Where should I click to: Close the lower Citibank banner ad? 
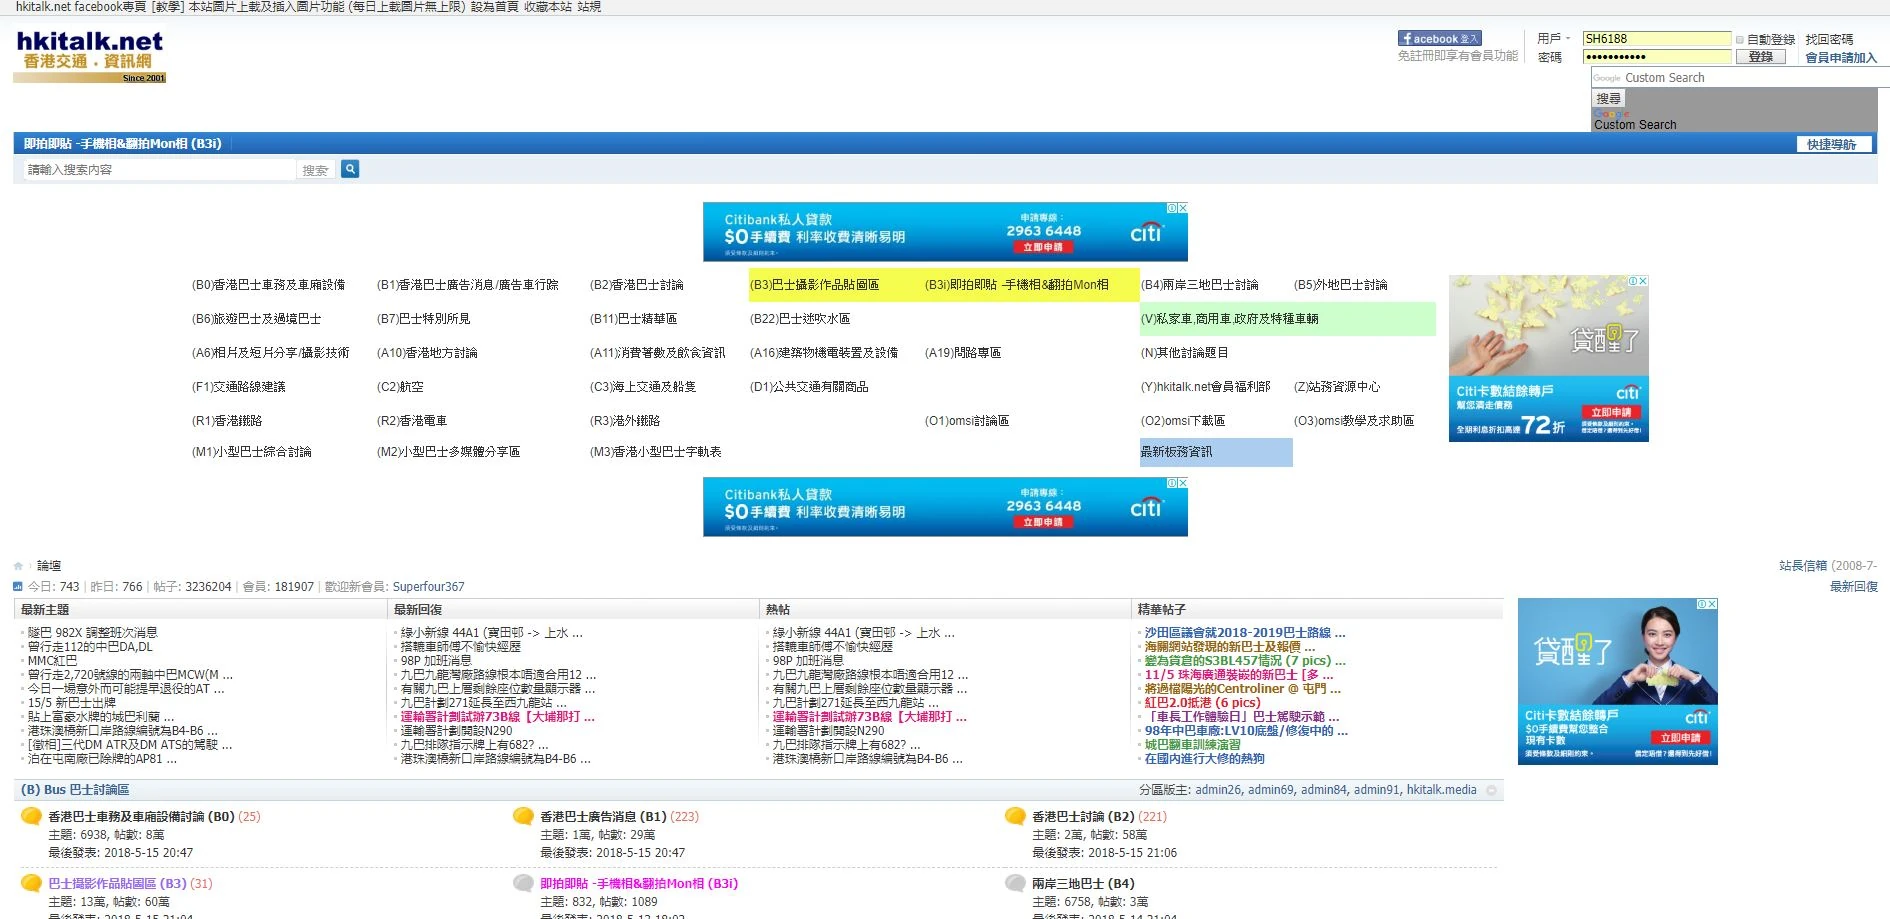tap(1183, 483)
